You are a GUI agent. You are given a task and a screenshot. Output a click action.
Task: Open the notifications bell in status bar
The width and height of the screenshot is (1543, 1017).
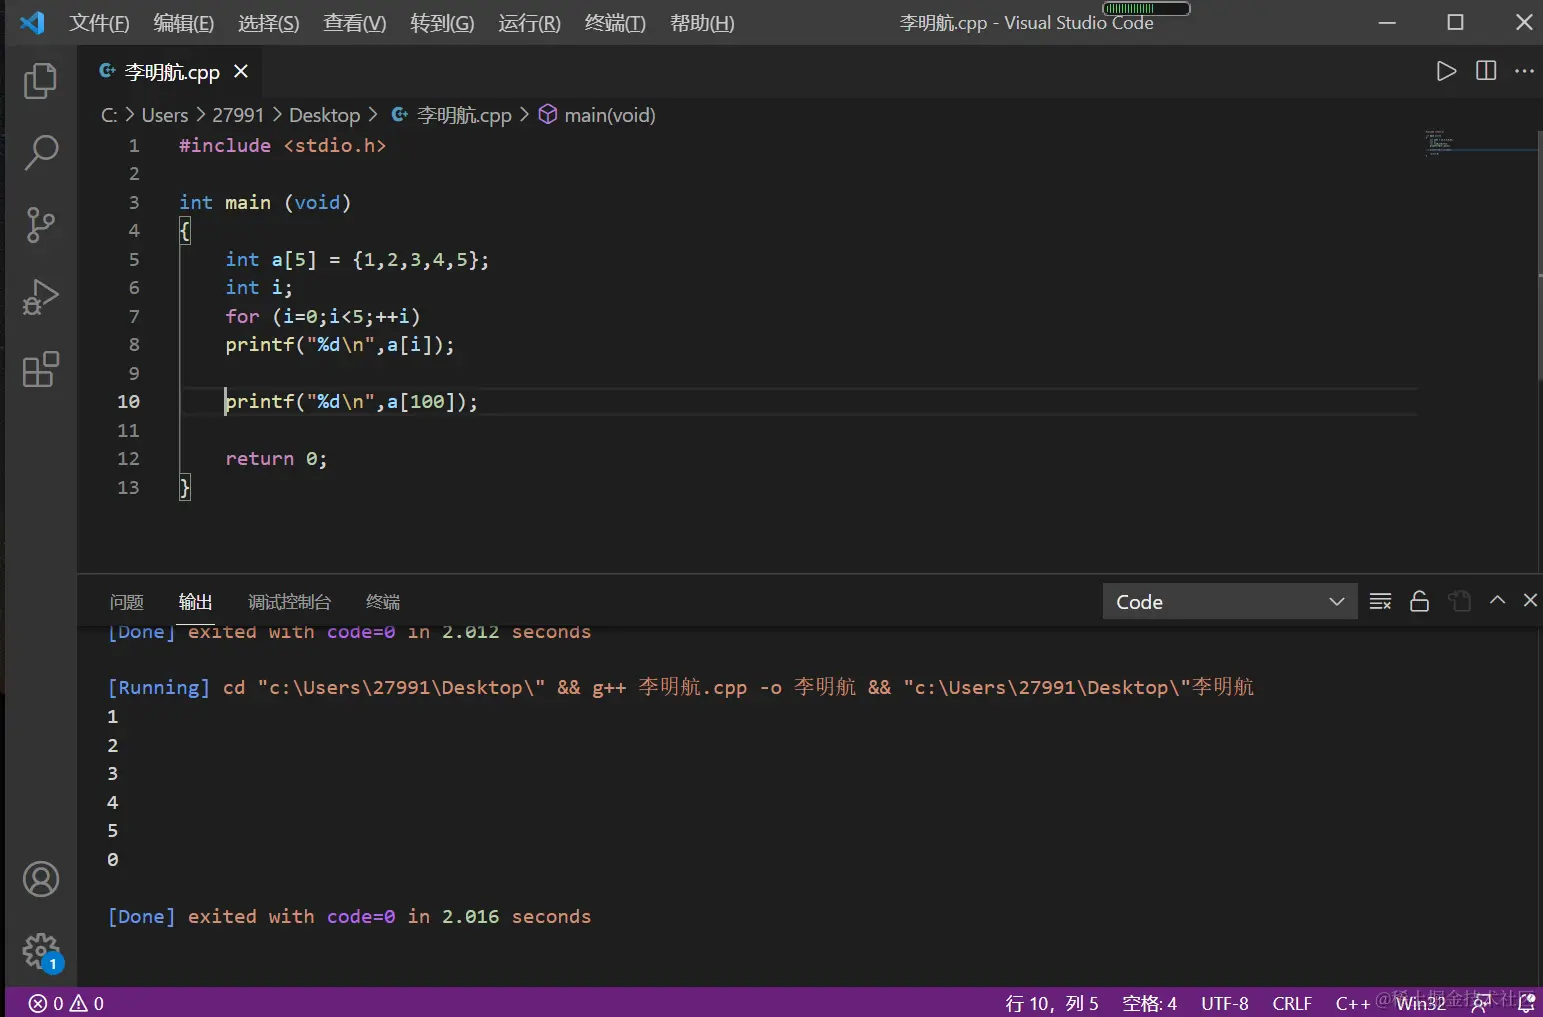tap(1526, 1003)
